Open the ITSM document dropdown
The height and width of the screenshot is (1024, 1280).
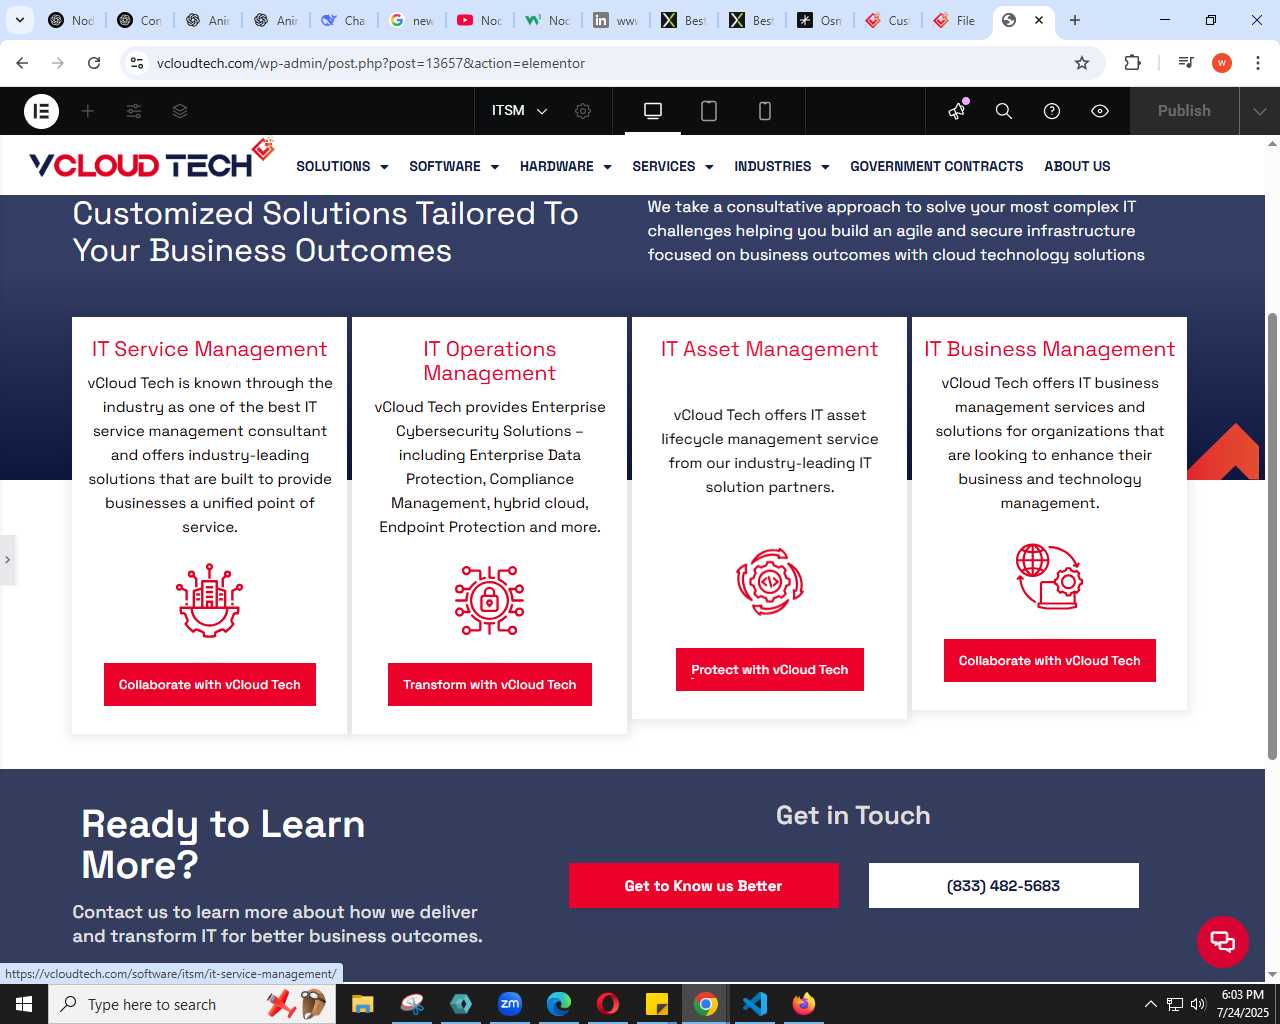[x=520, y=111]
